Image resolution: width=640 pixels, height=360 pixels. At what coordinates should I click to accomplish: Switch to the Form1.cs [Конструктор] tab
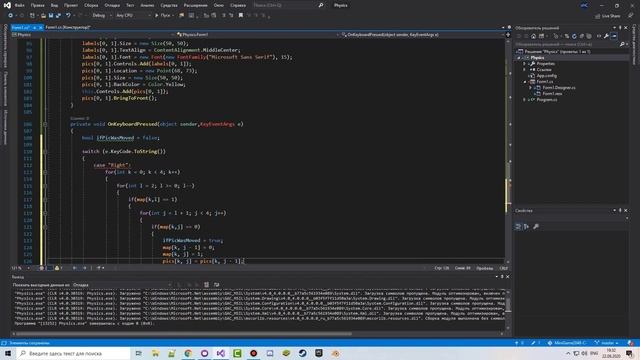pyautogui.click(x=68, y=27)
